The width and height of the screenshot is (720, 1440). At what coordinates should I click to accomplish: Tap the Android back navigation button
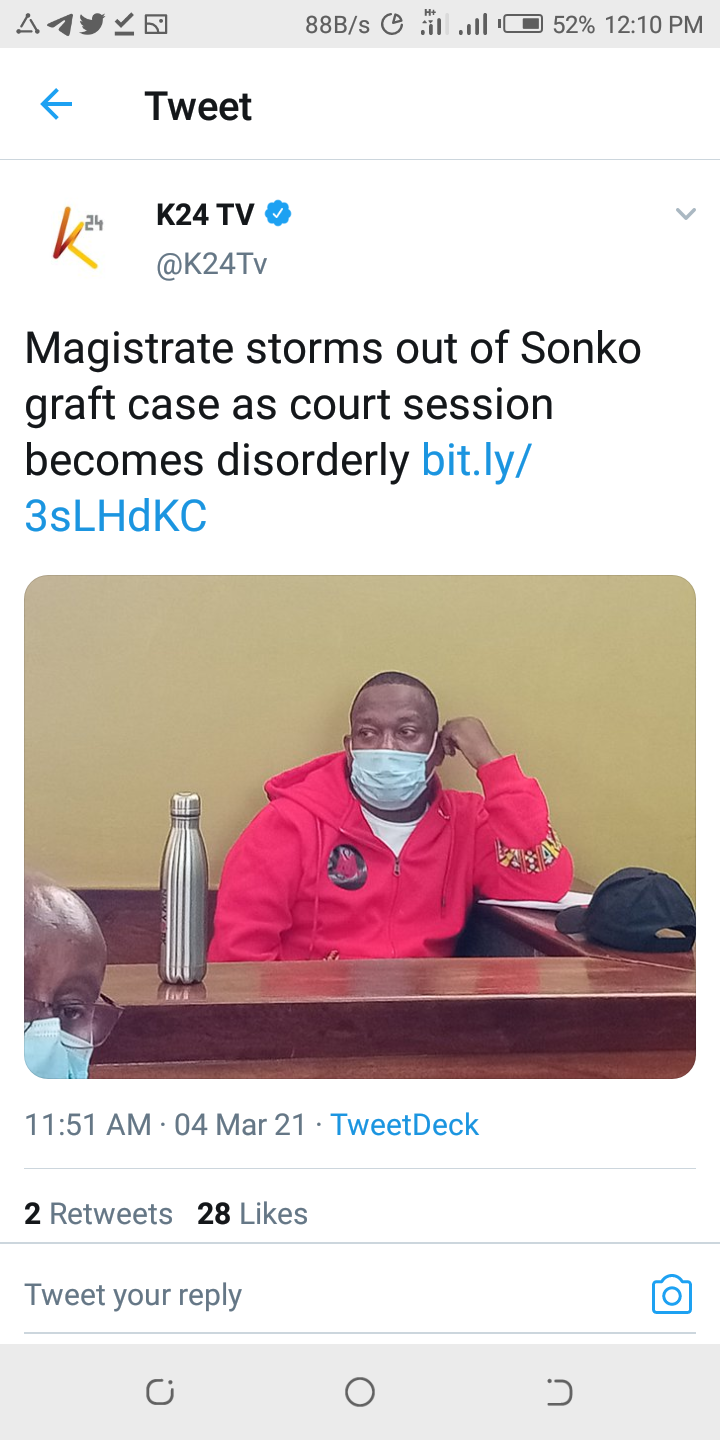[560, 1392]
